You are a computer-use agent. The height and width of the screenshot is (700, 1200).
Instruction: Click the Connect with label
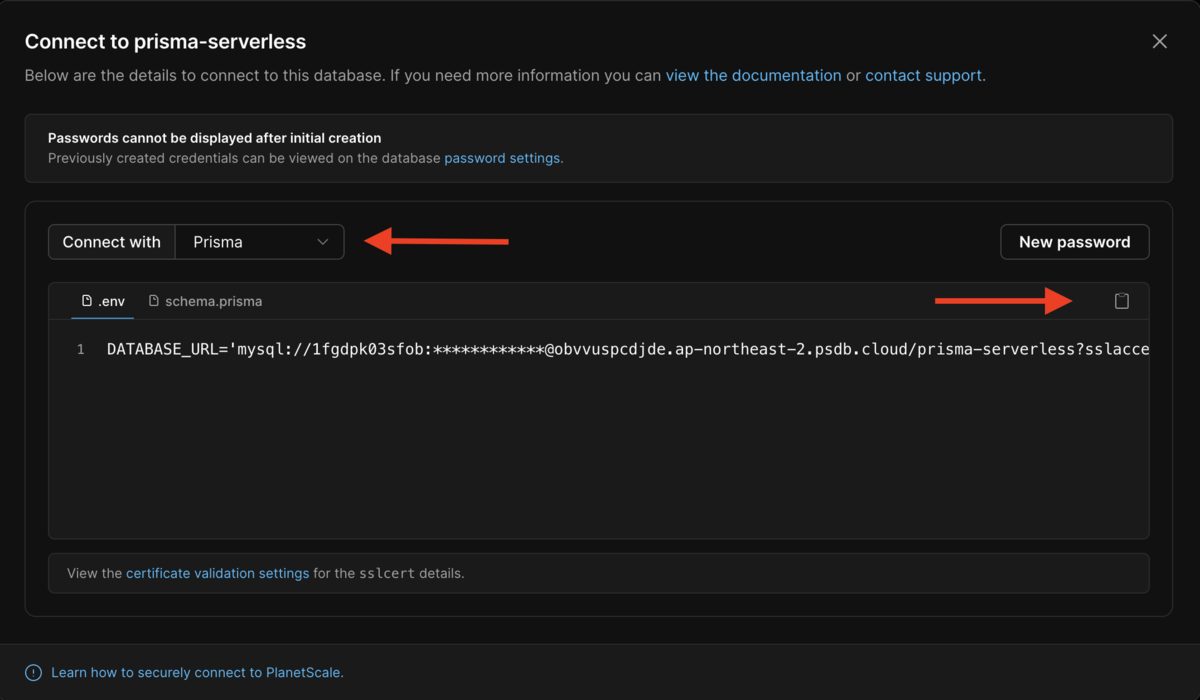[111, 242]
